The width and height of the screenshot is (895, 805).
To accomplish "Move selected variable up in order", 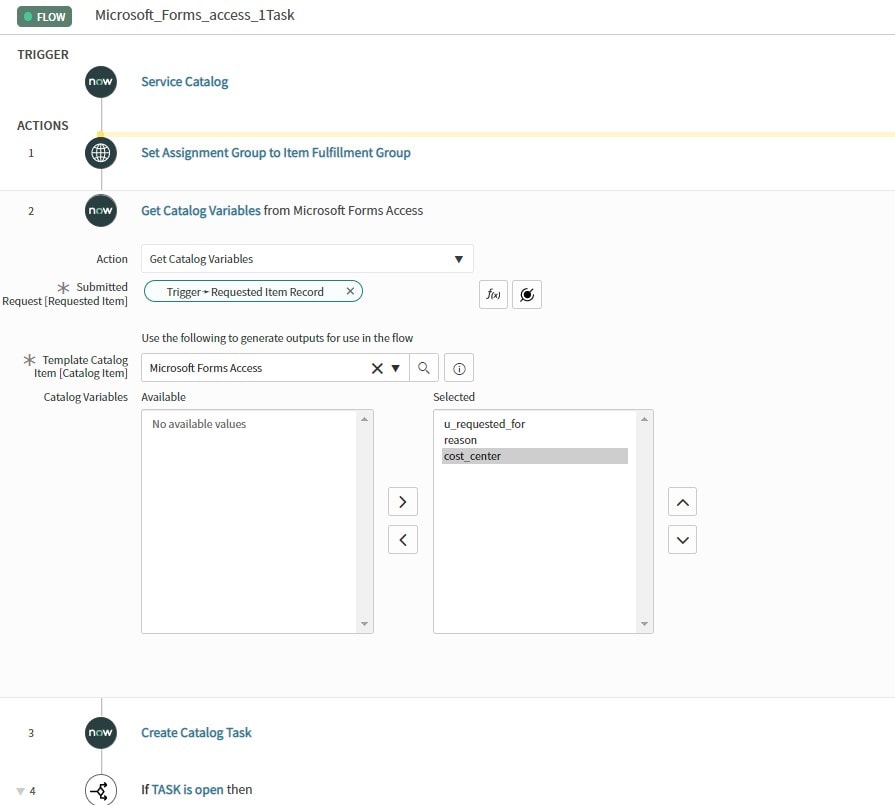I will coord(683,502).
